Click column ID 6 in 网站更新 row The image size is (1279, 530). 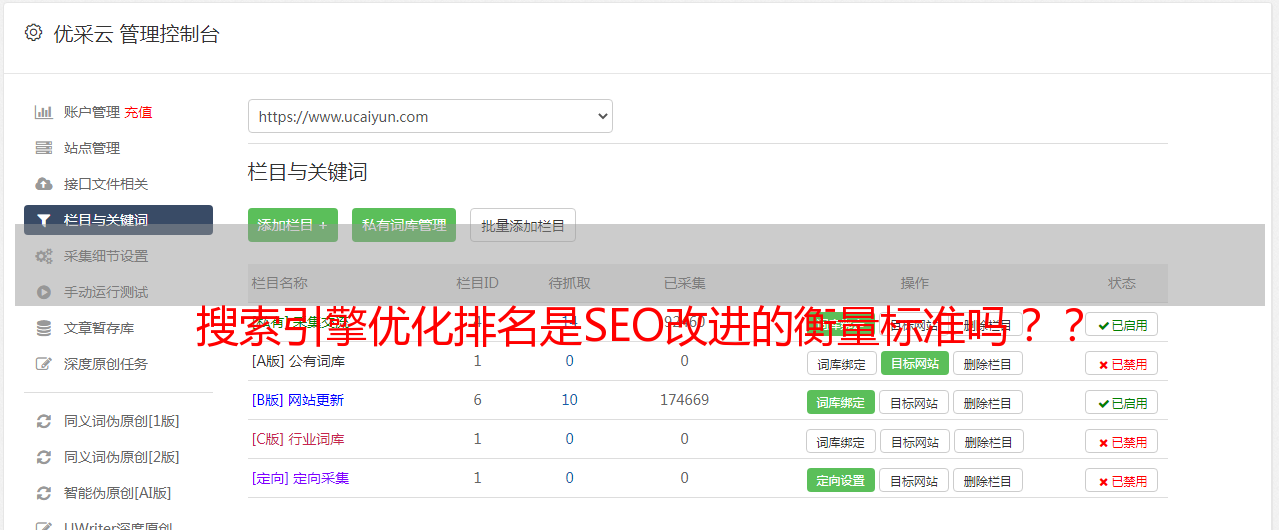tap(477, 400)
